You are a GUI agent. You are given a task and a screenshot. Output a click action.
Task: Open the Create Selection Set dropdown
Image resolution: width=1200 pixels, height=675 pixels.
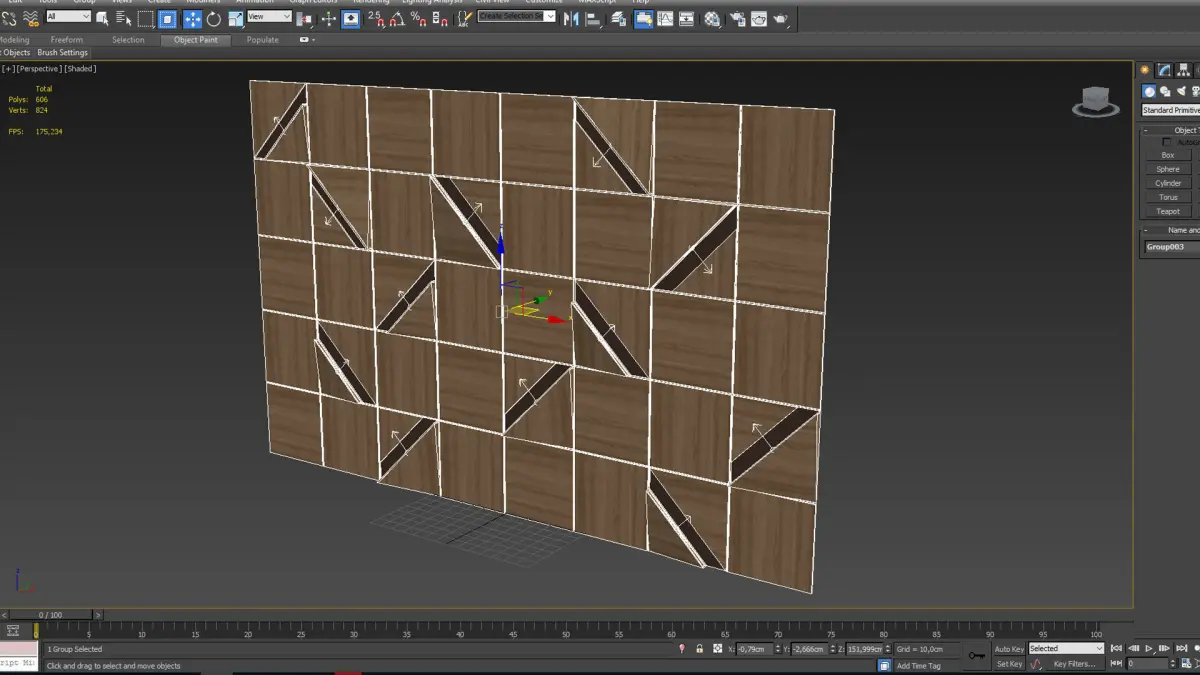click(x=516, y=17)
